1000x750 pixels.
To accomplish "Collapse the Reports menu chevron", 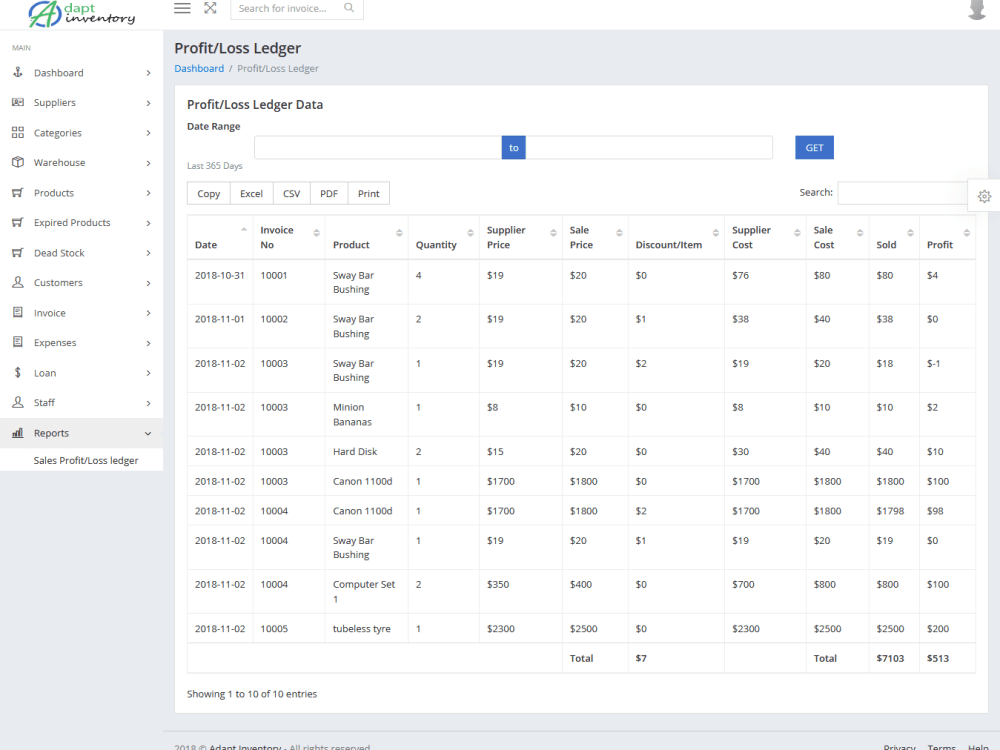I will point(148,434).
